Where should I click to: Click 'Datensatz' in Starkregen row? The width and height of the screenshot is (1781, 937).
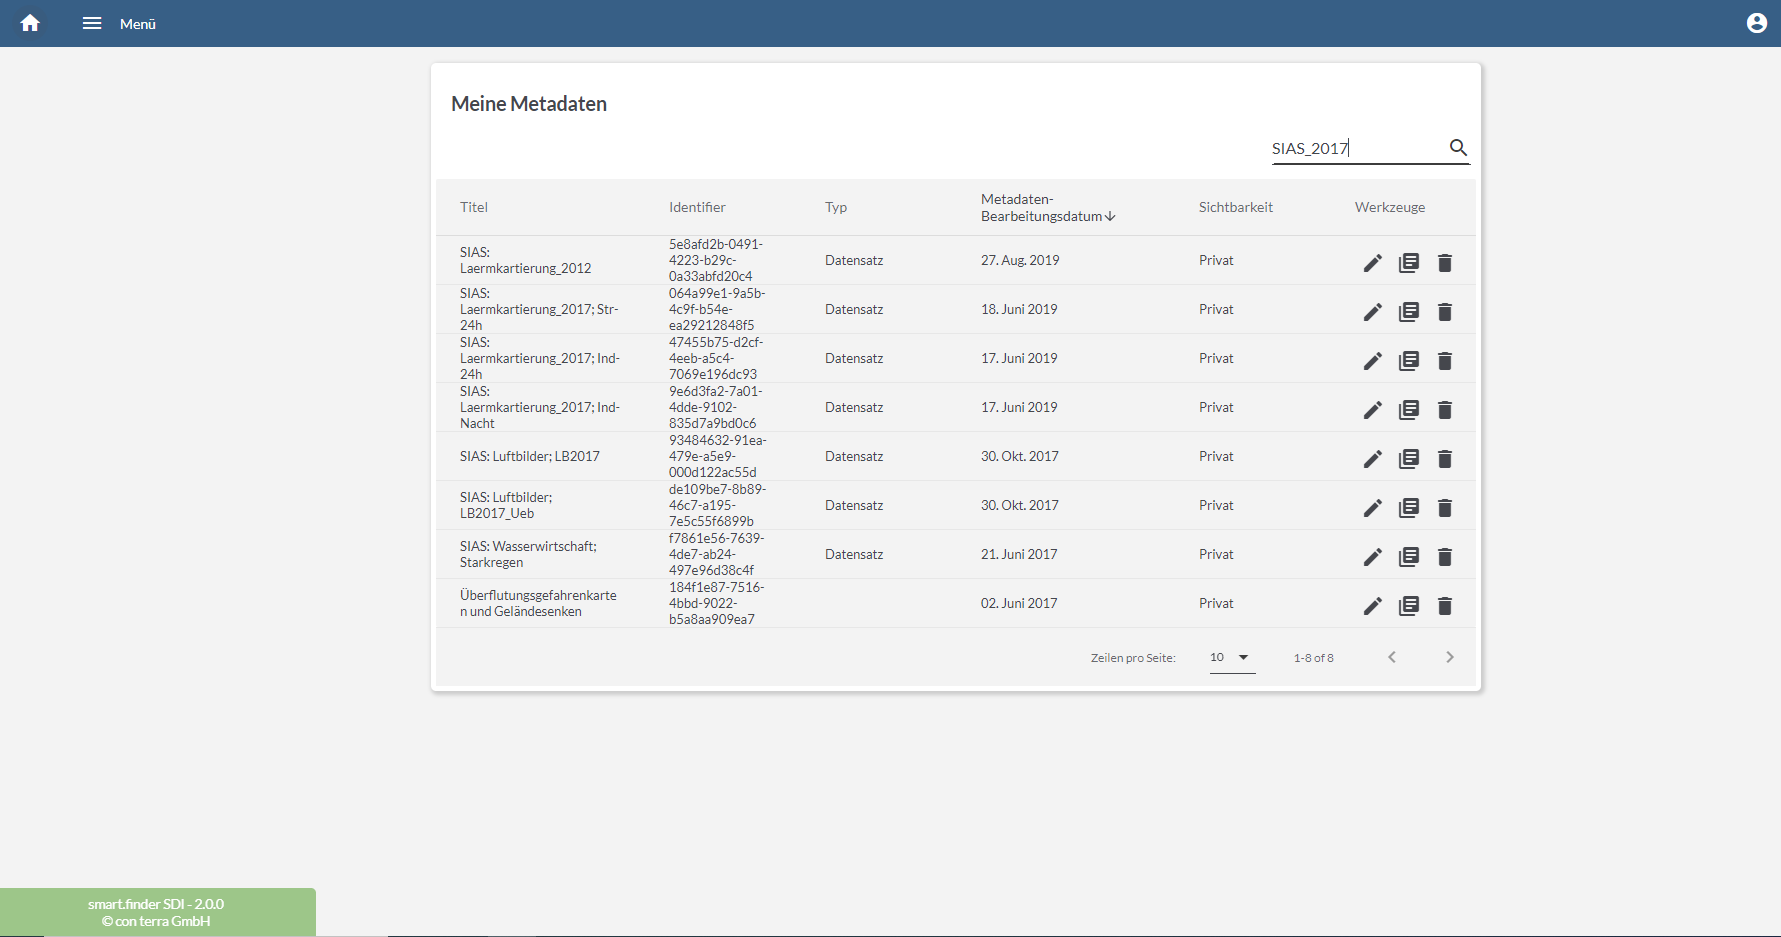(854, 554)
